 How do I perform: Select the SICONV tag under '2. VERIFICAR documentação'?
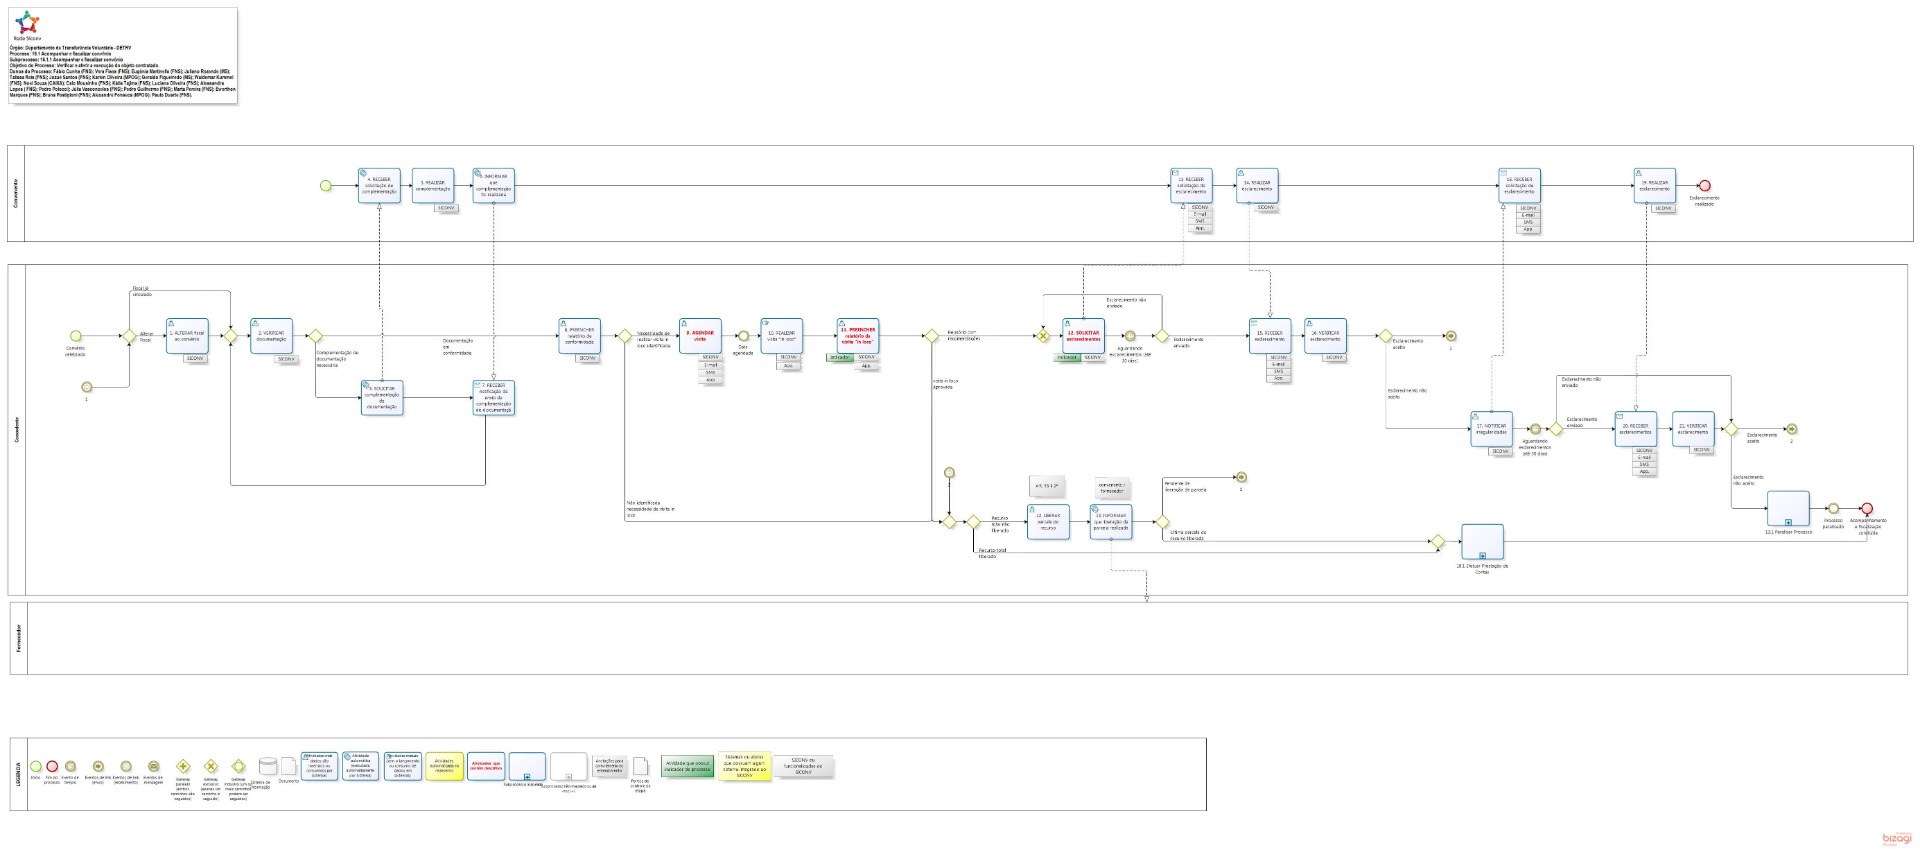(286, 359)
